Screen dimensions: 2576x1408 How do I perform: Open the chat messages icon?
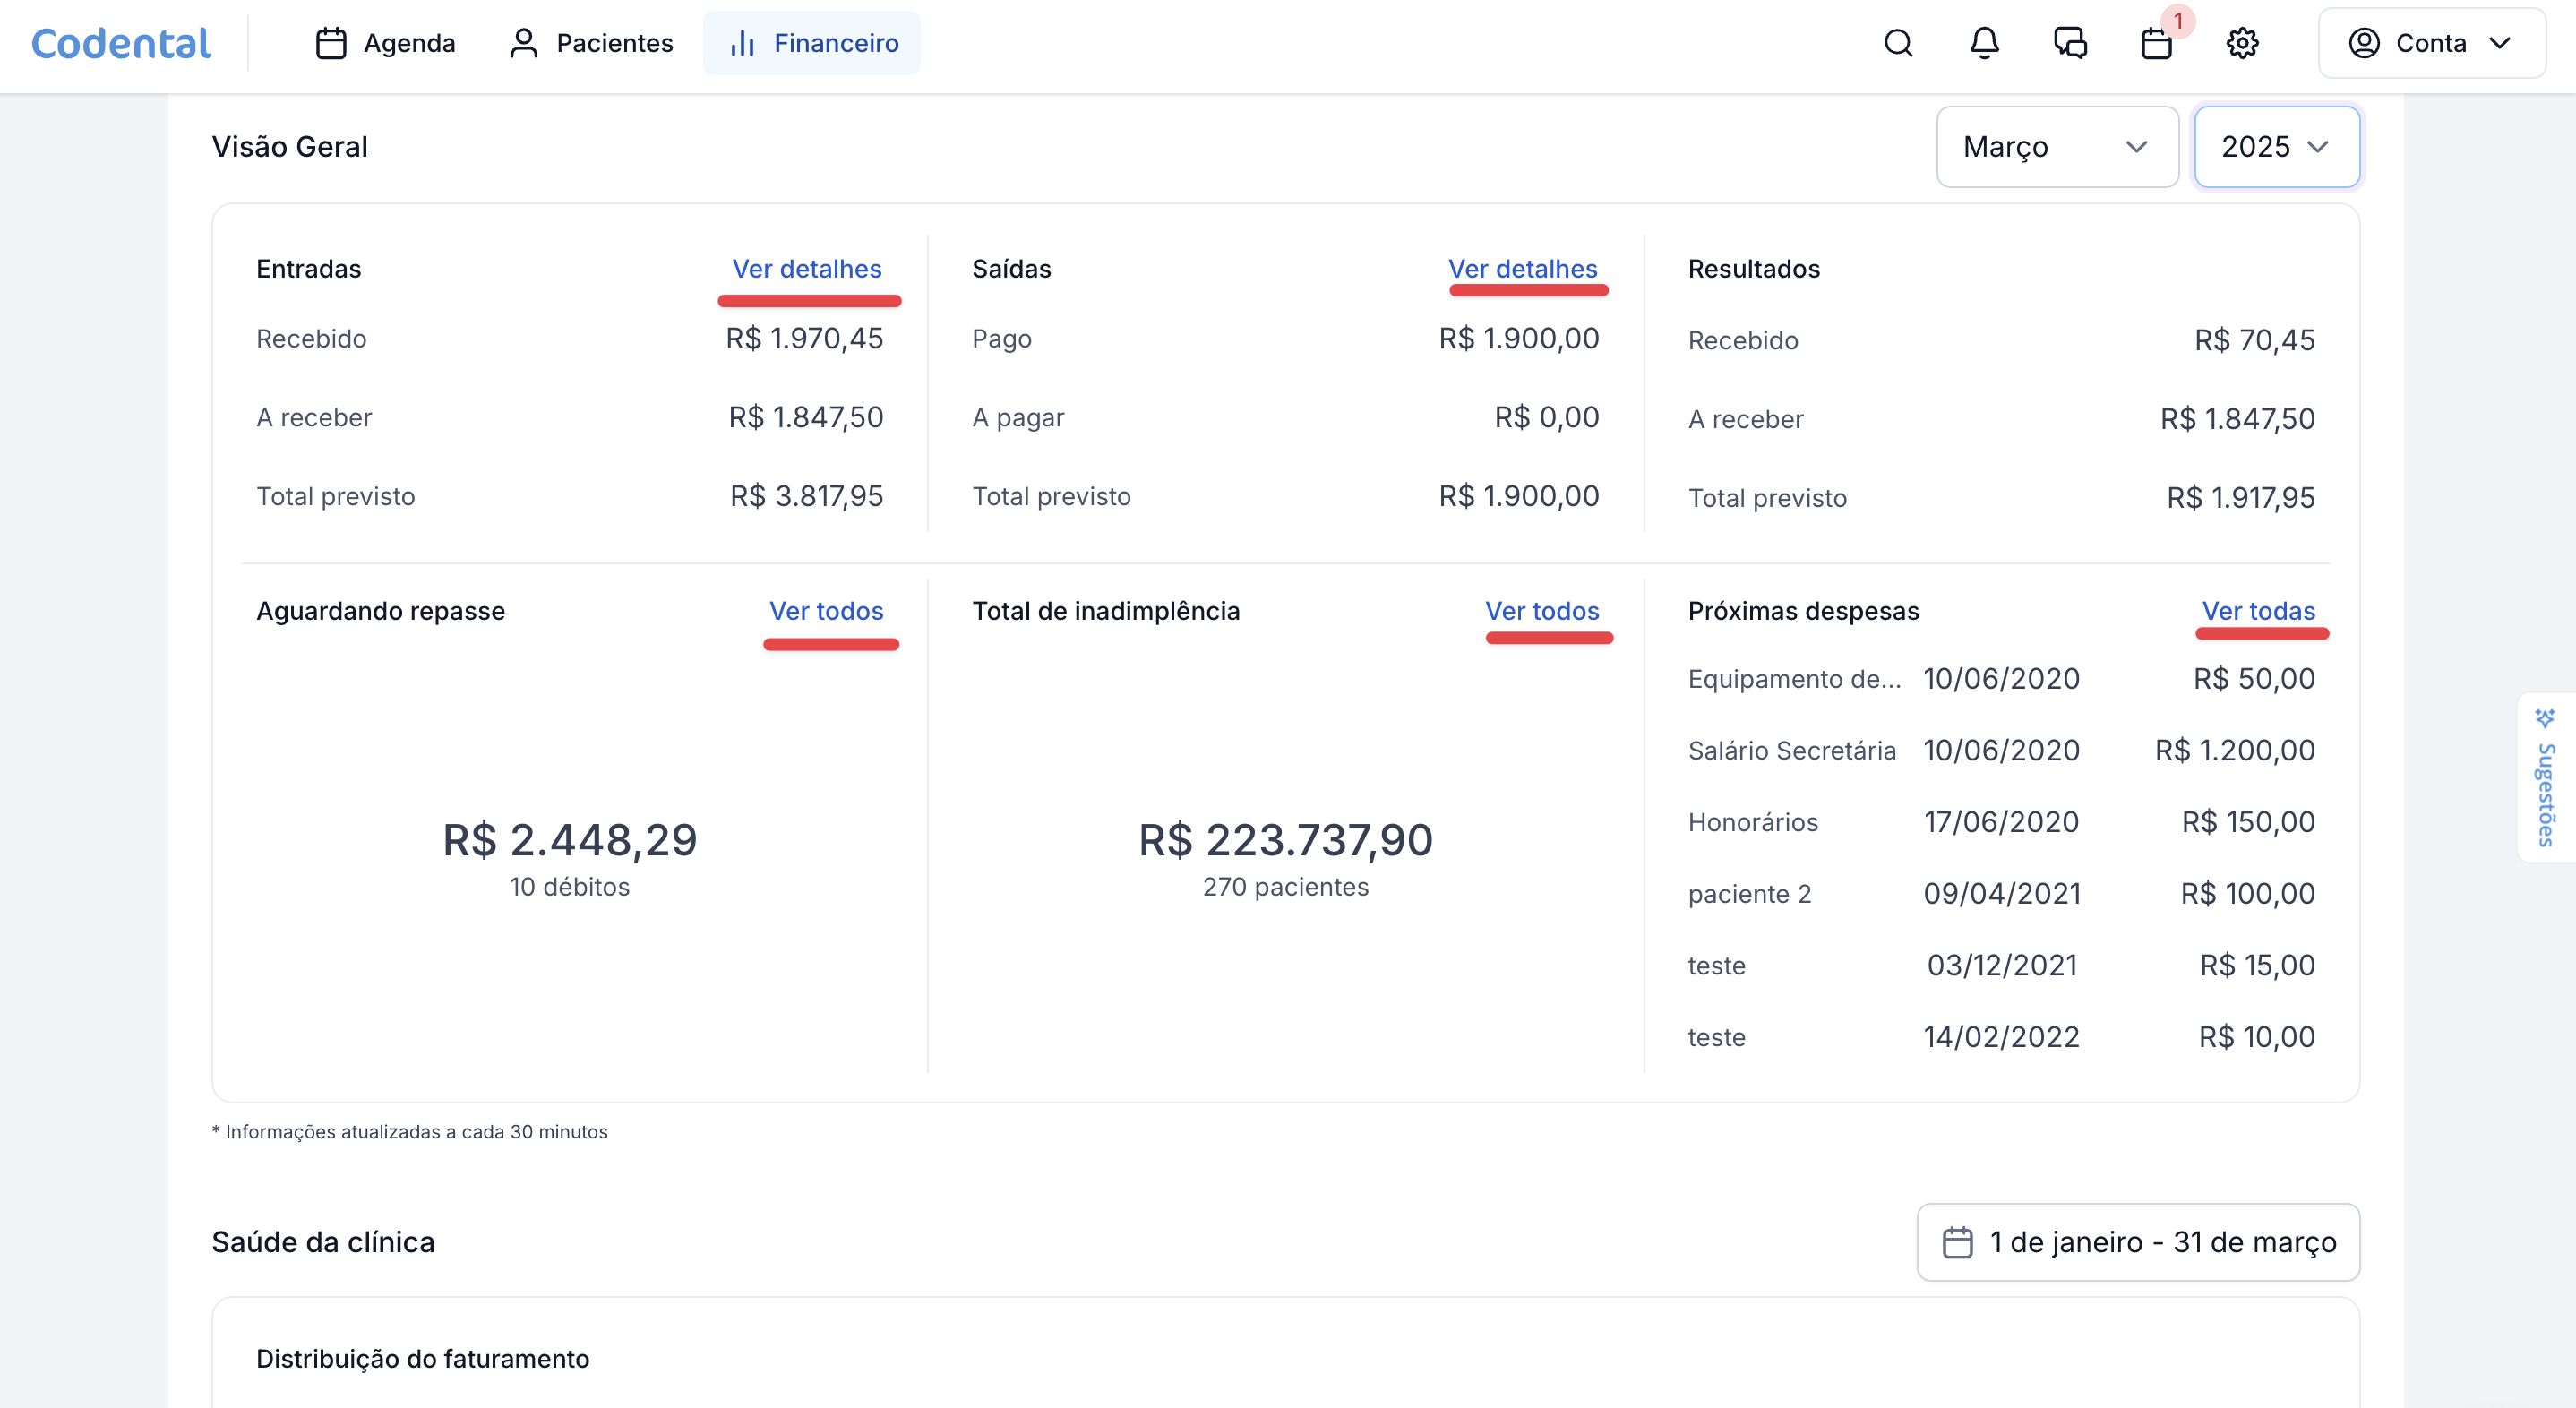coord(2070,43)
